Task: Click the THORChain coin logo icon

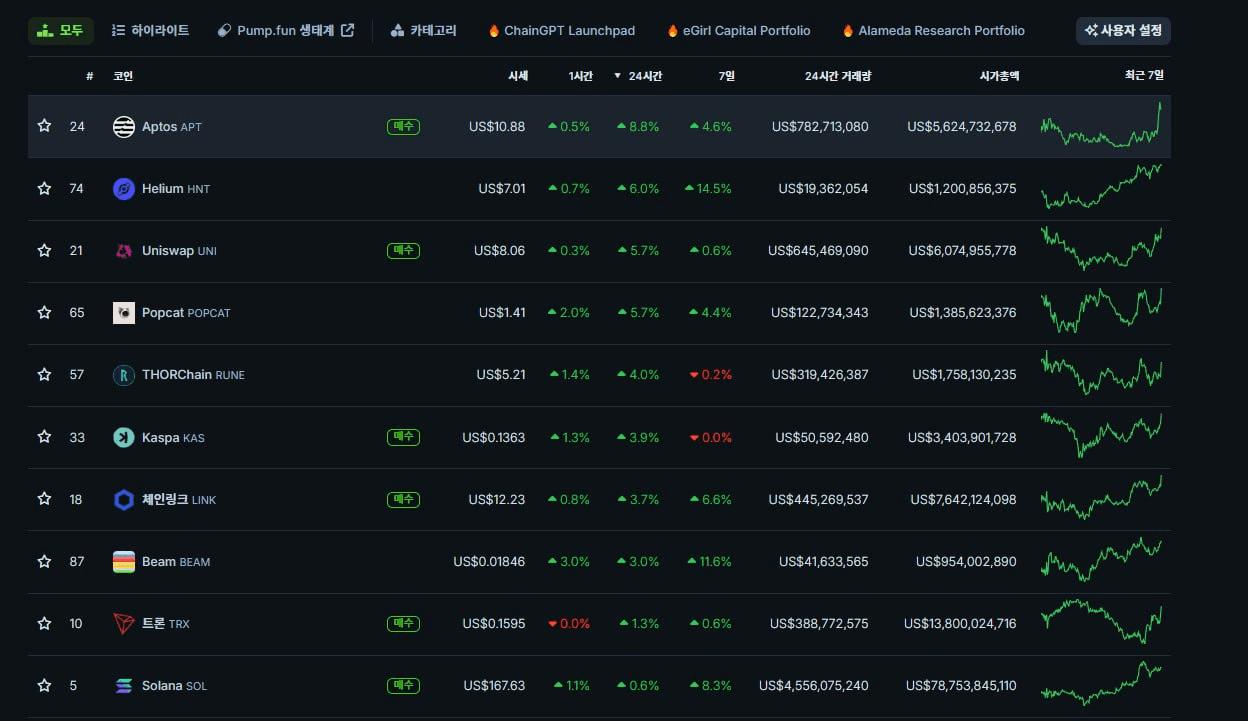Action: click(124, 375)
